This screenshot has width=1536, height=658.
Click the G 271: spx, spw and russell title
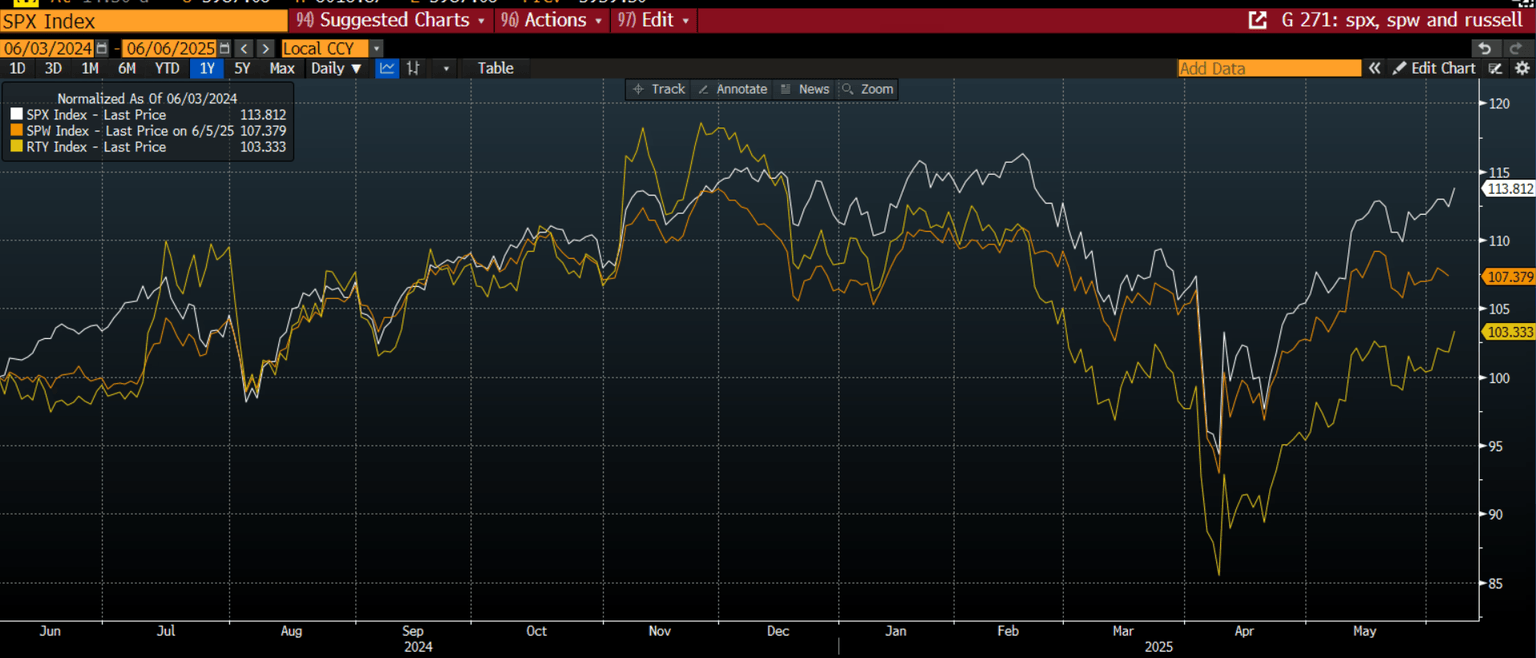[1403, 20]
